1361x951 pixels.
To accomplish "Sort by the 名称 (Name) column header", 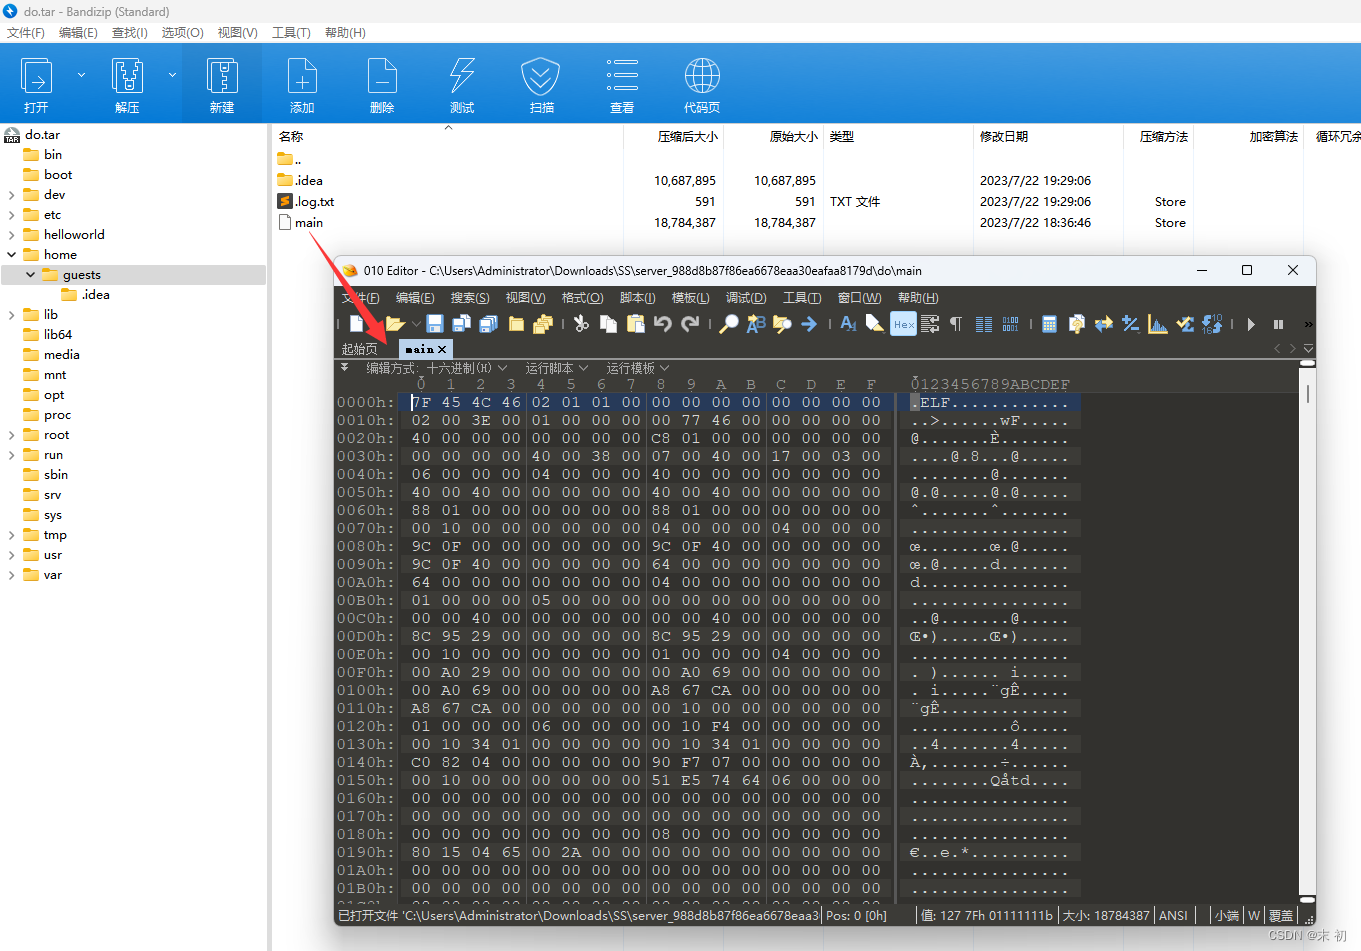I will click(291, 137).
